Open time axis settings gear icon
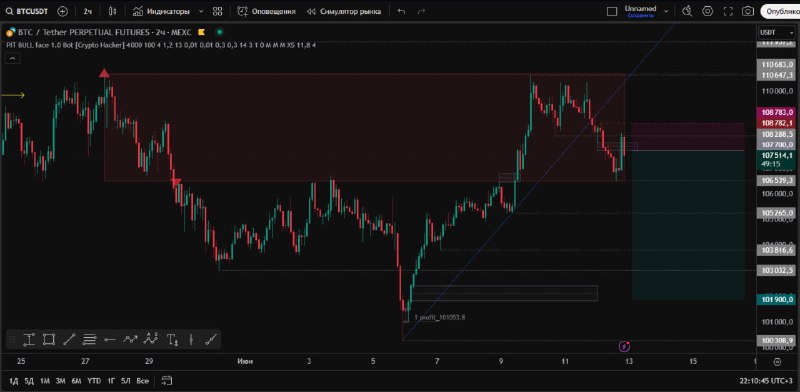 777,362
